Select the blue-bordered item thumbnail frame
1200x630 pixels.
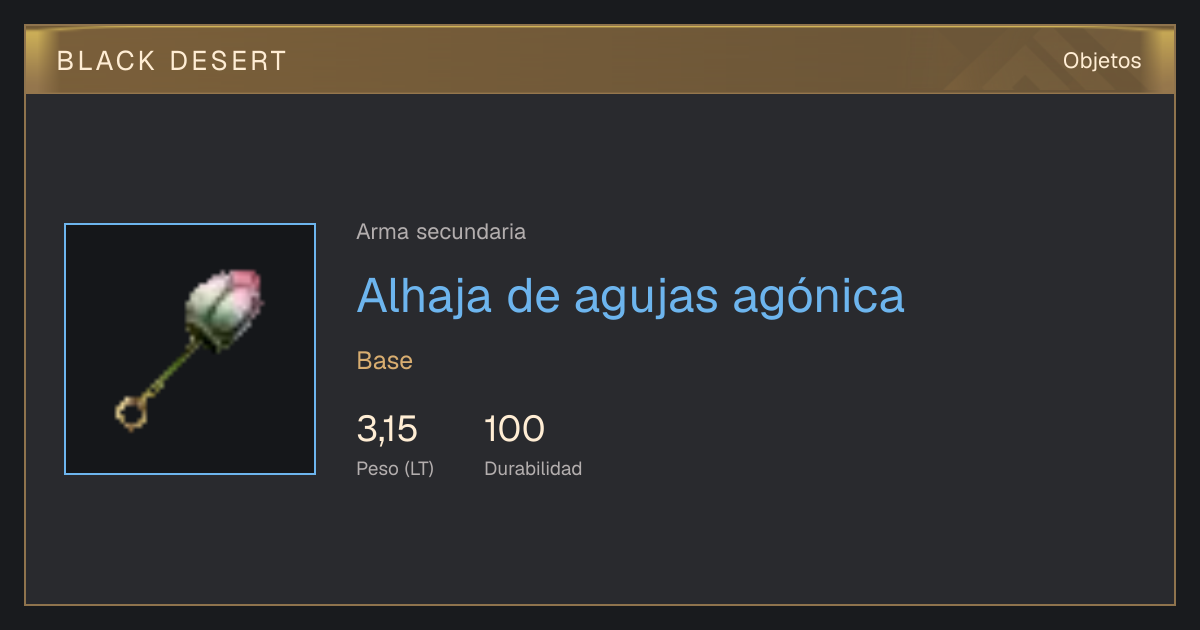click(190, 349)
